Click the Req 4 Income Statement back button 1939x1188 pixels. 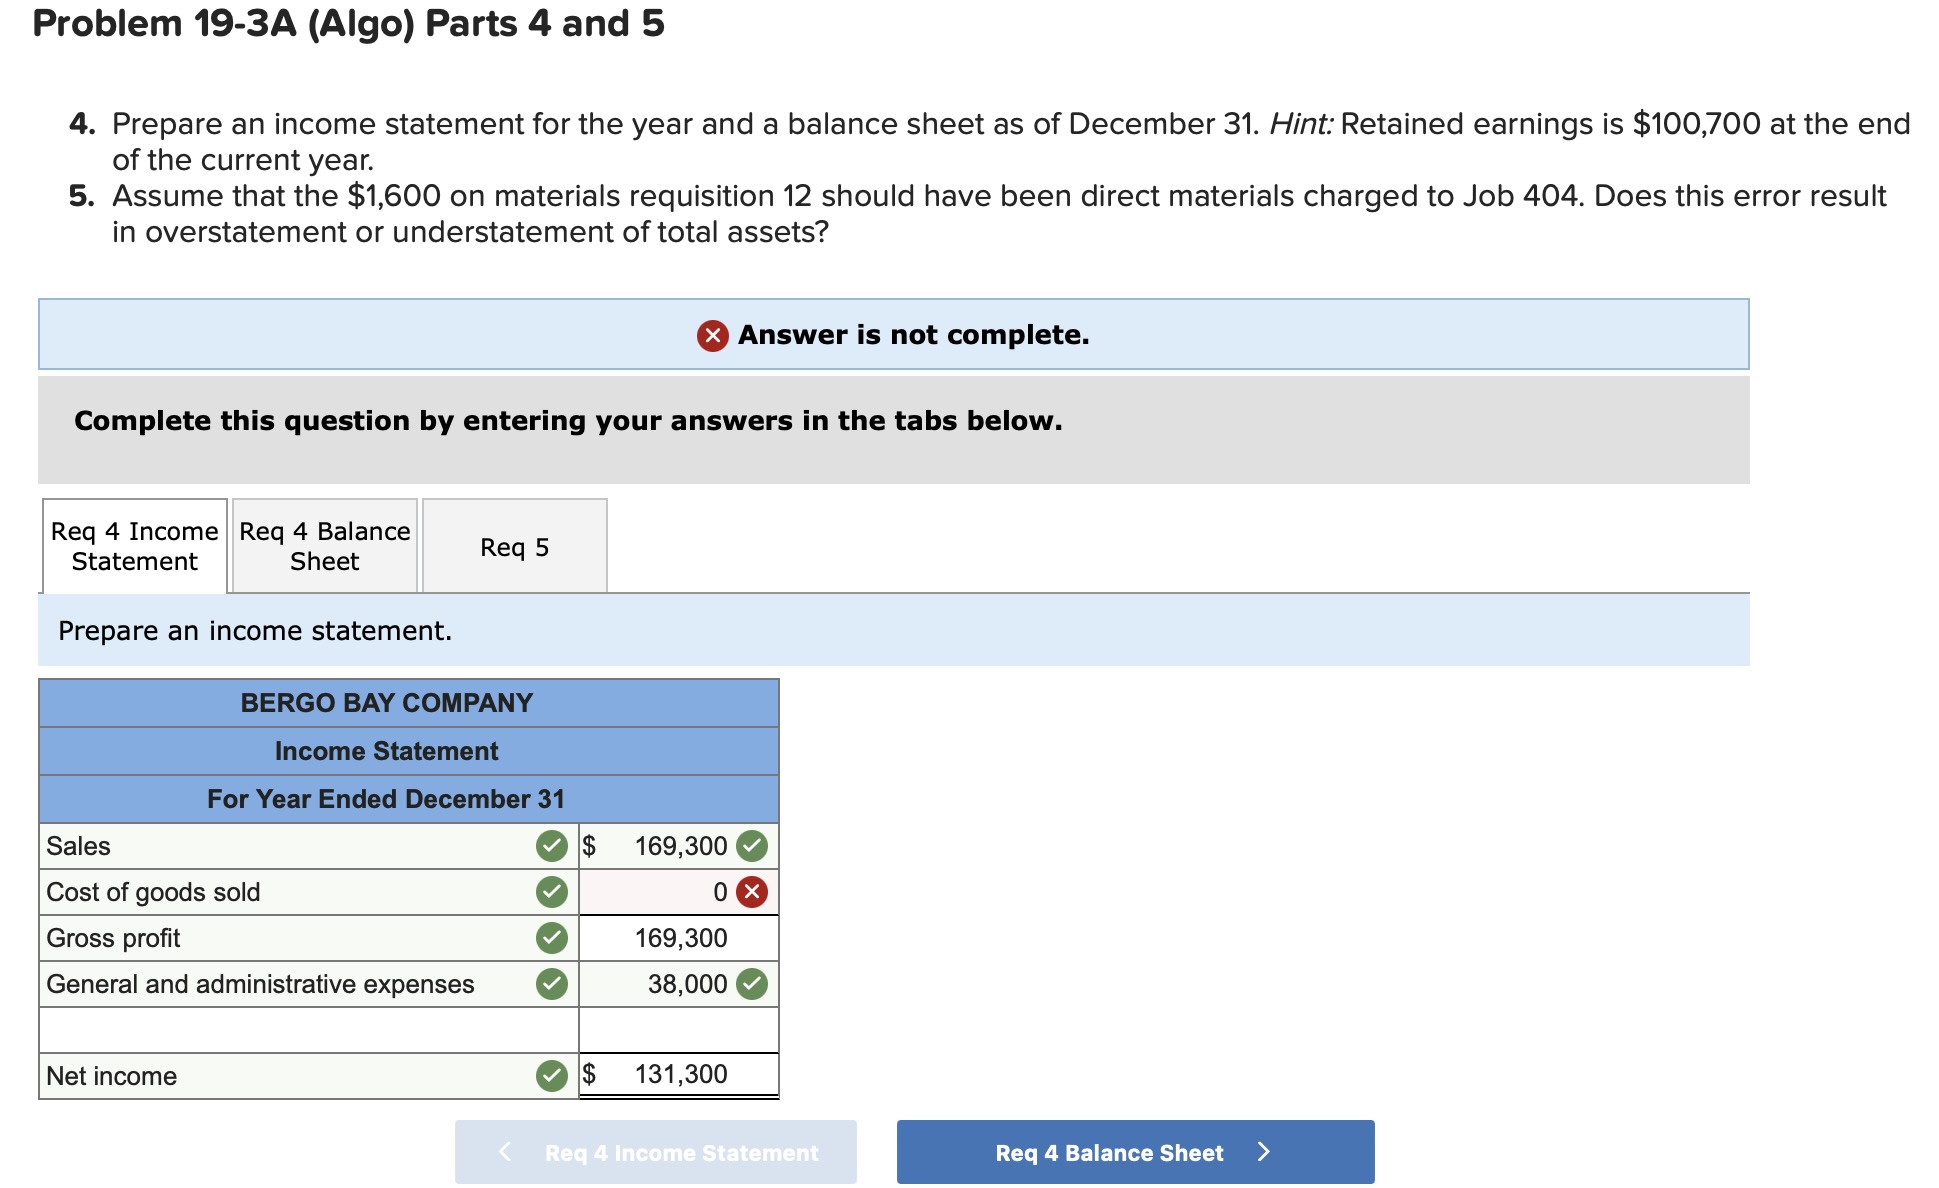(x=655, y=1152)
